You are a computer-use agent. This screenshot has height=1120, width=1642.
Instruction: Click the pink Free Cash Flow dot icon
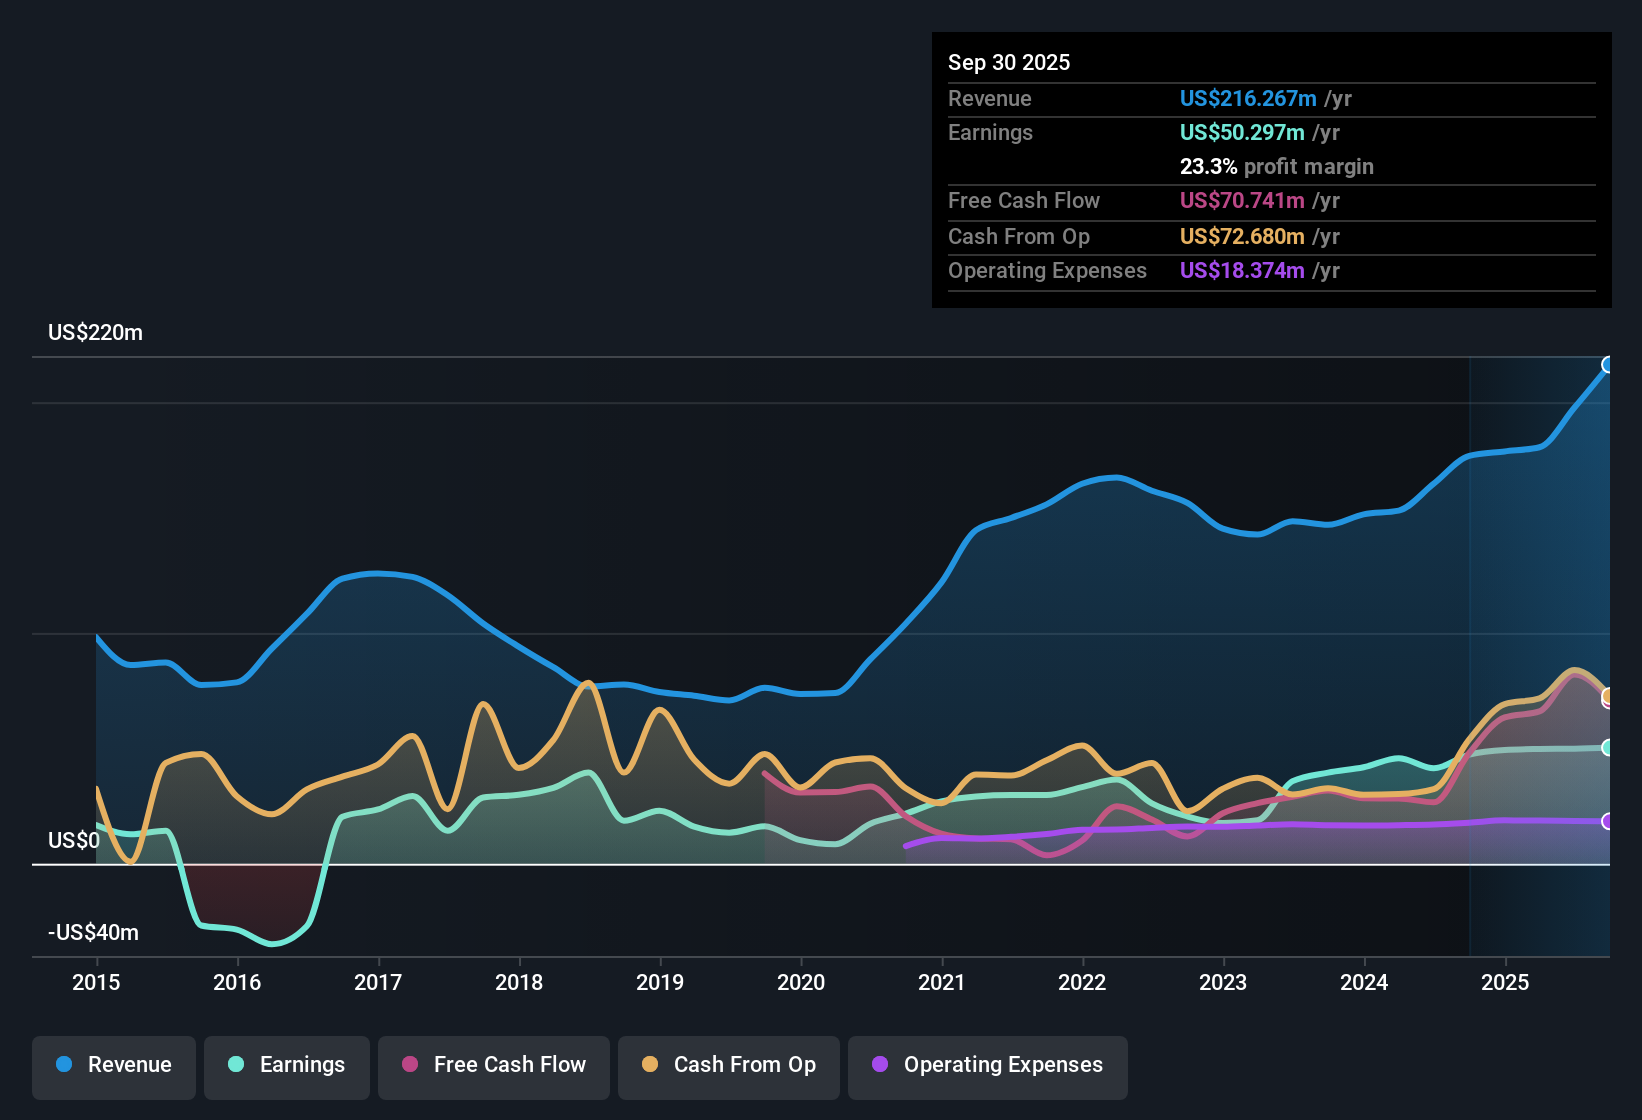(409, 1065)
